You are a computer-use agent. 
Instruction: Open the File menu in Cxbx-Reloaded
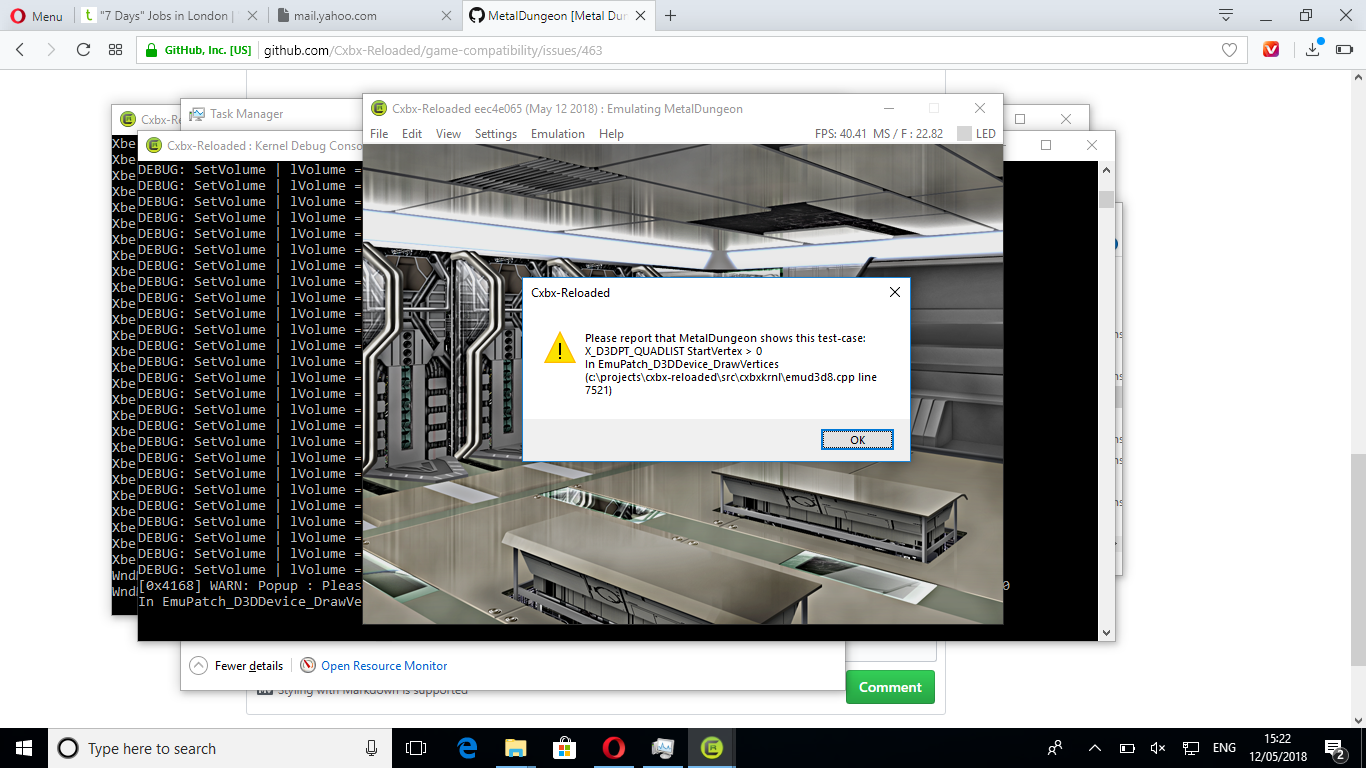(379, 134)
